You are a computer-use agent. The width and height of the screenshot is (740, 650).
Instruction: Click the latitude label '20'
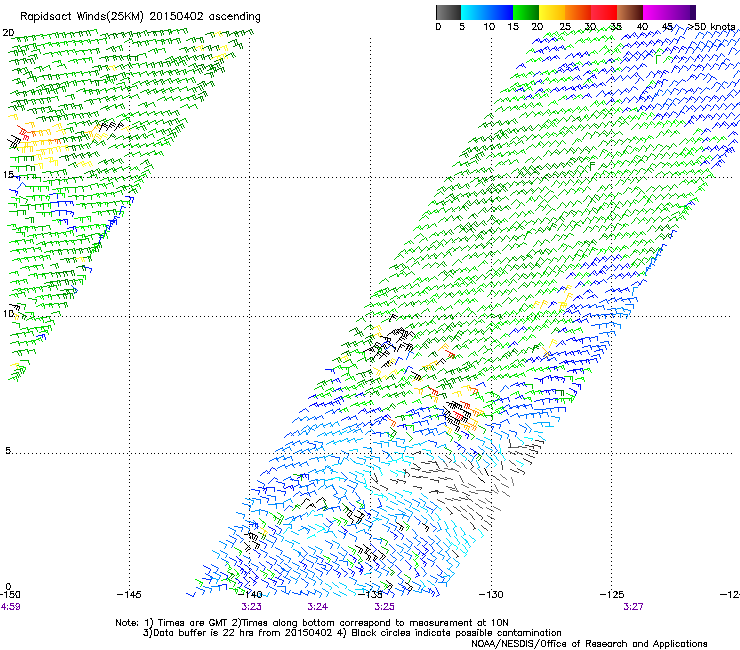click(8, 33)
